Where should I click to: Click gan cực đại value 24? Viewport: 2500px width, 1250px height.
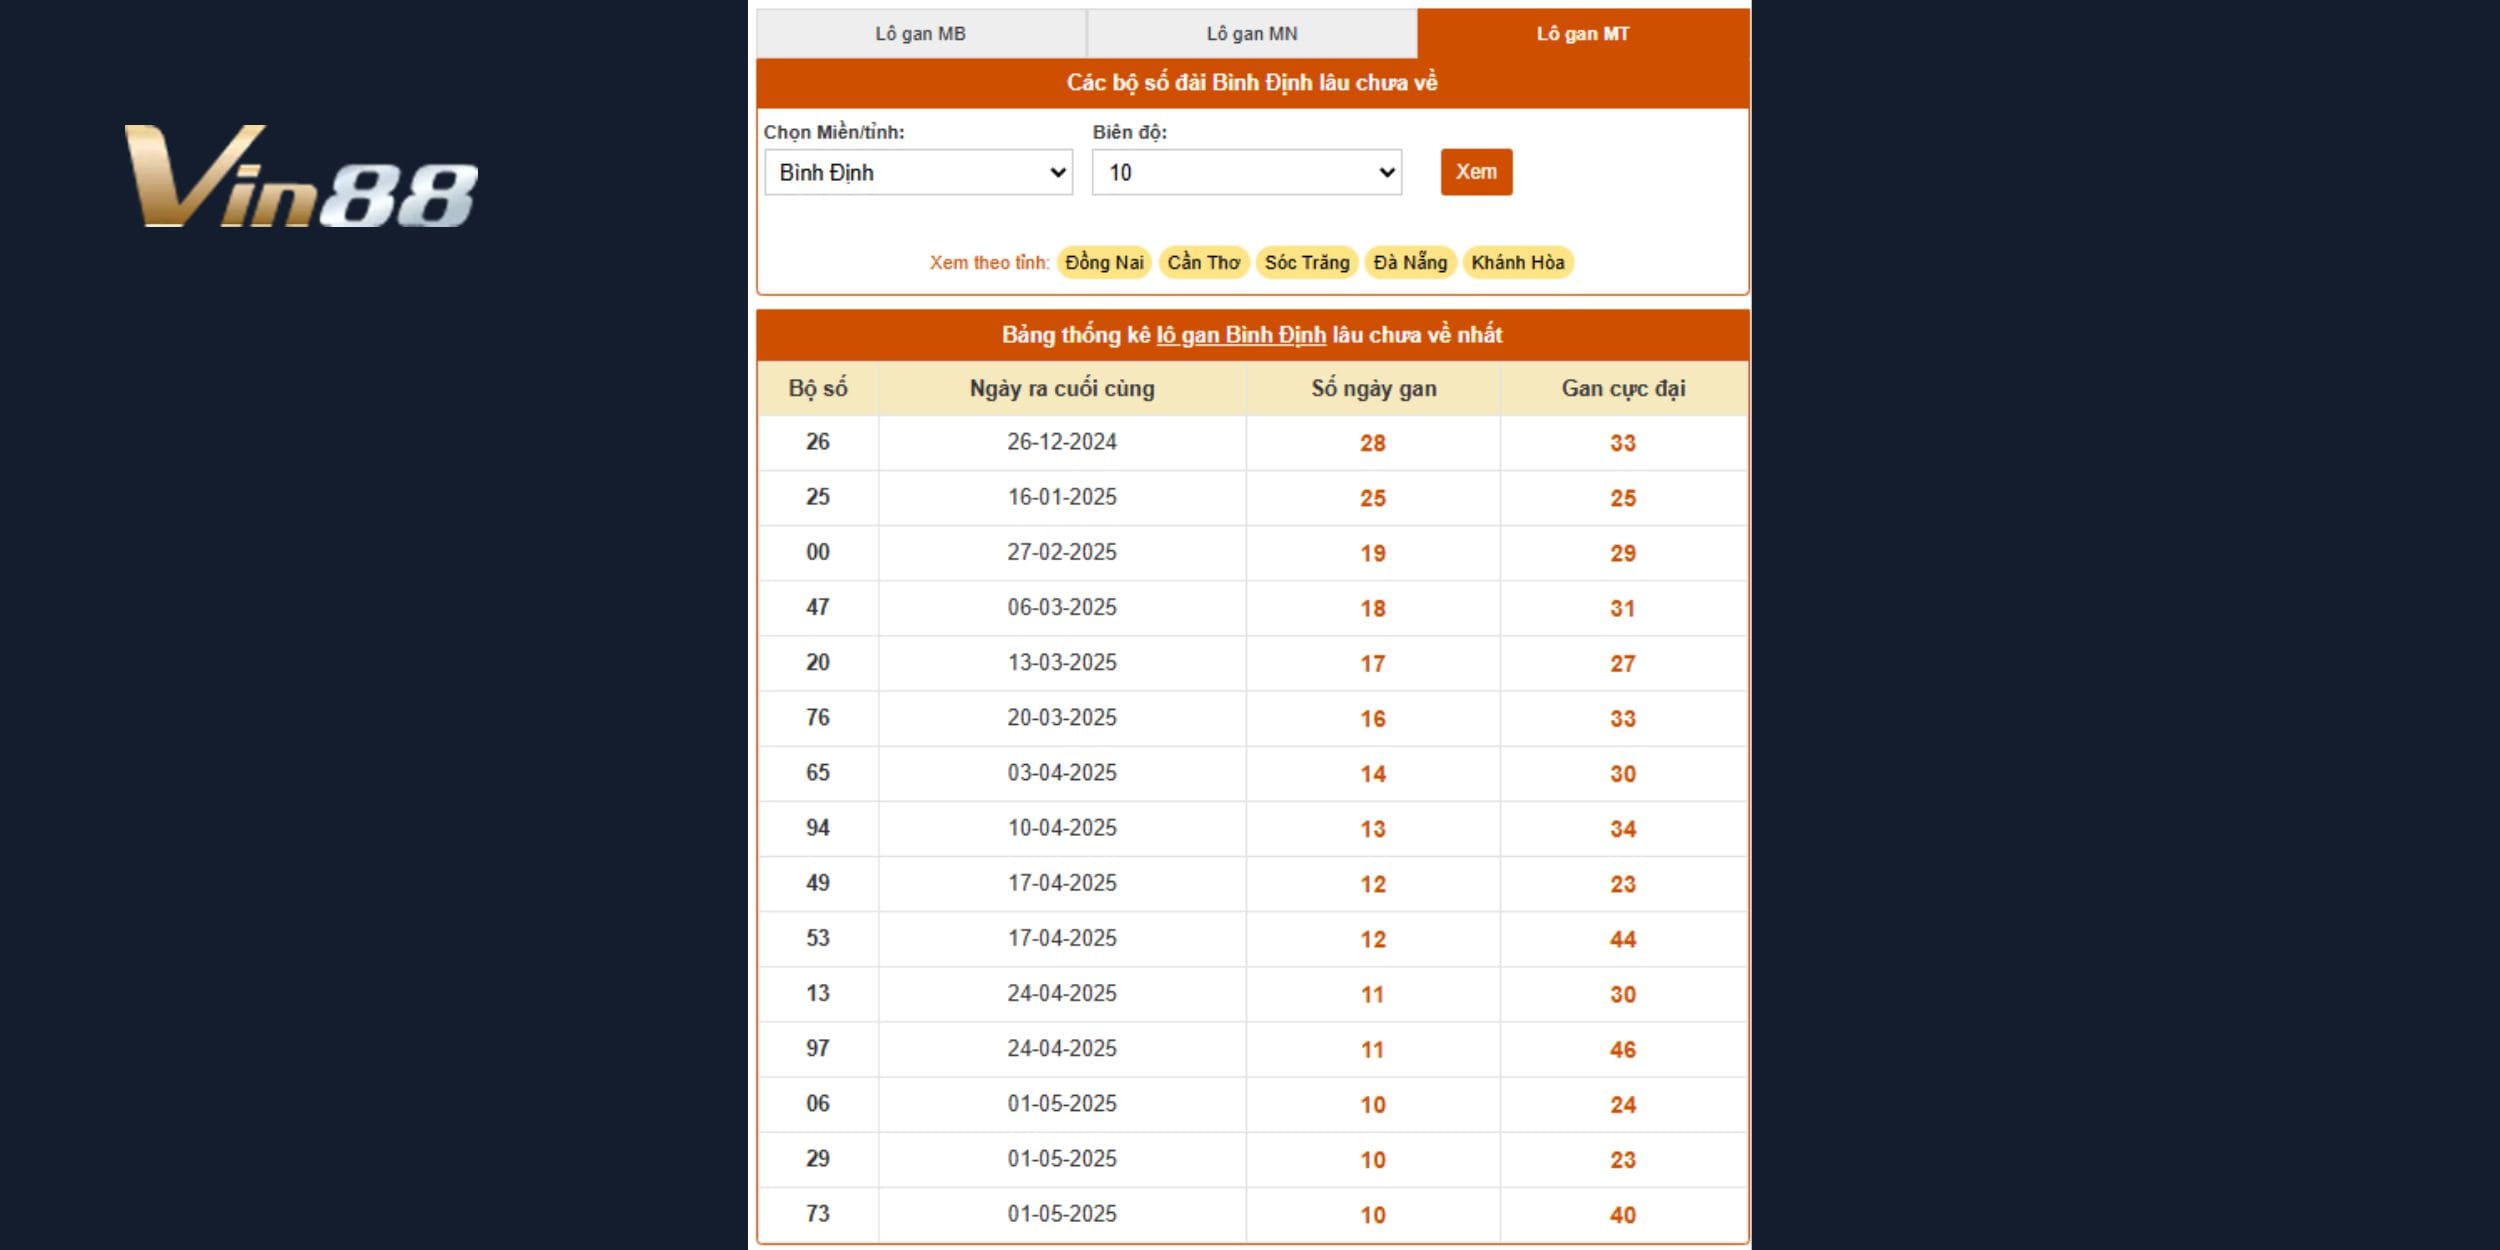[x=1623, y=1105]
